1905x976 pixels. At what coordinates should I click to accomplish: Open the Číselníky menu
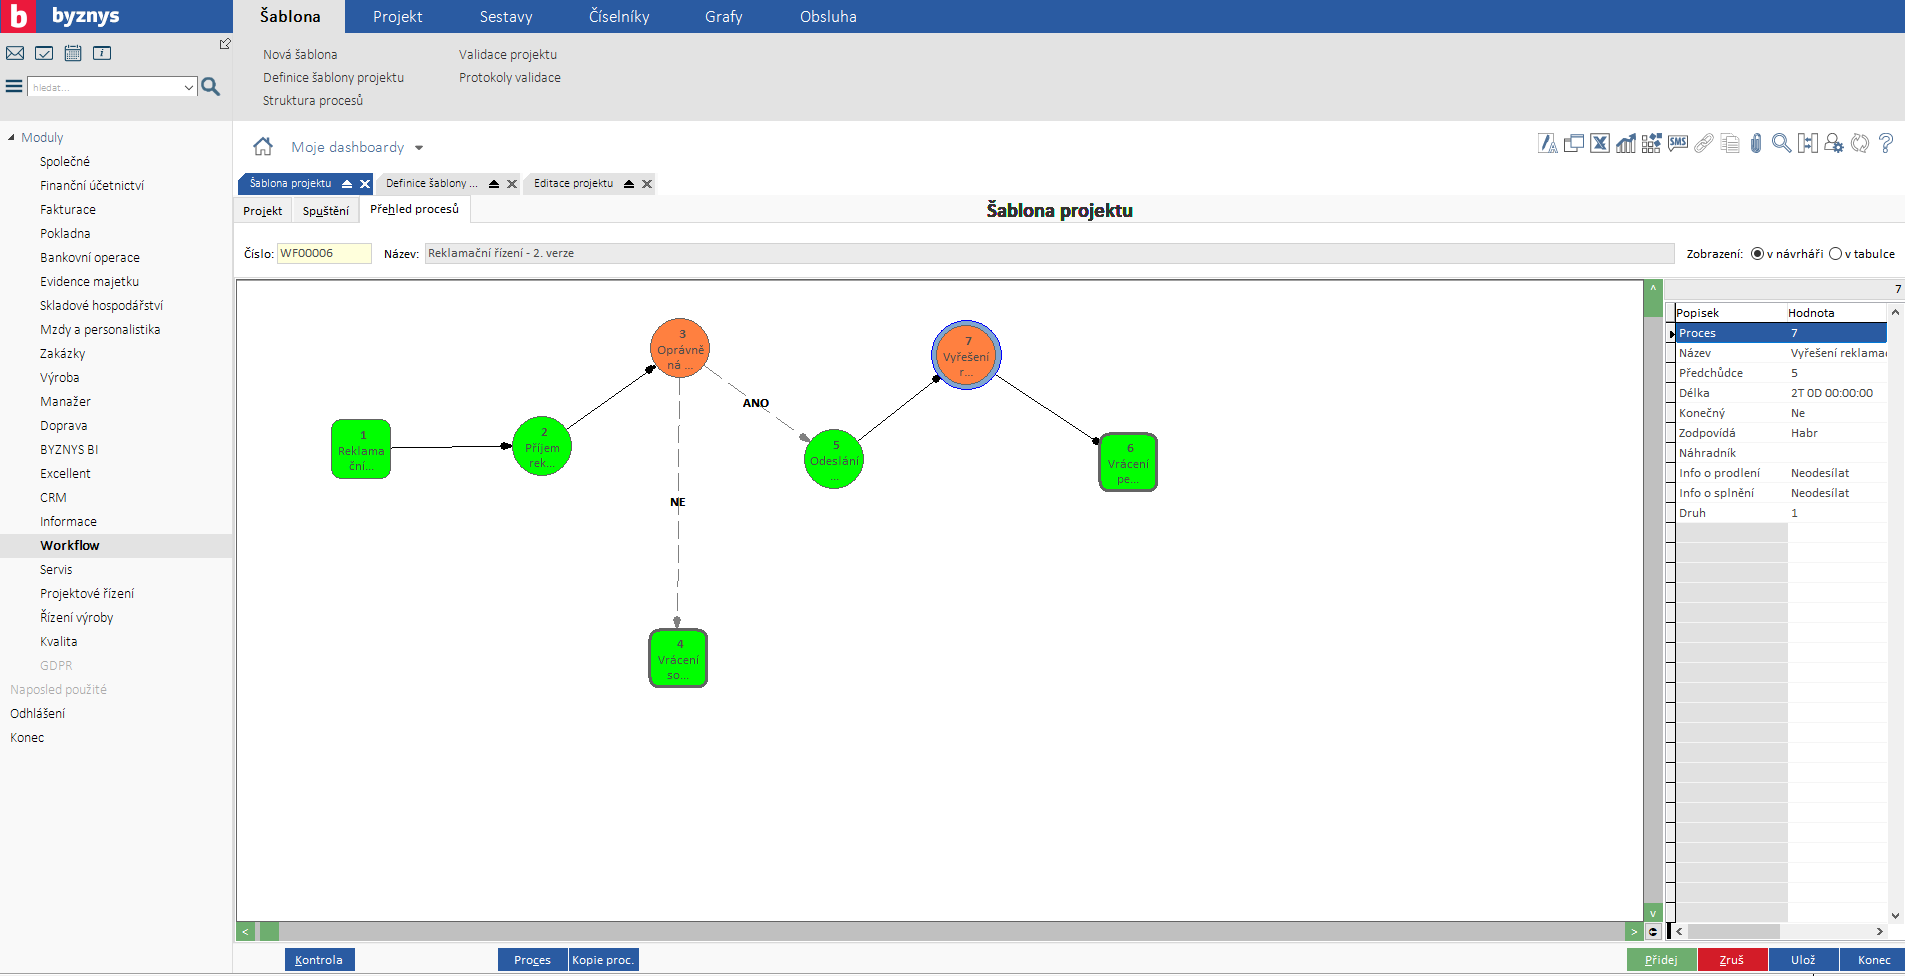pyautogui.click(x=619, y=17)
